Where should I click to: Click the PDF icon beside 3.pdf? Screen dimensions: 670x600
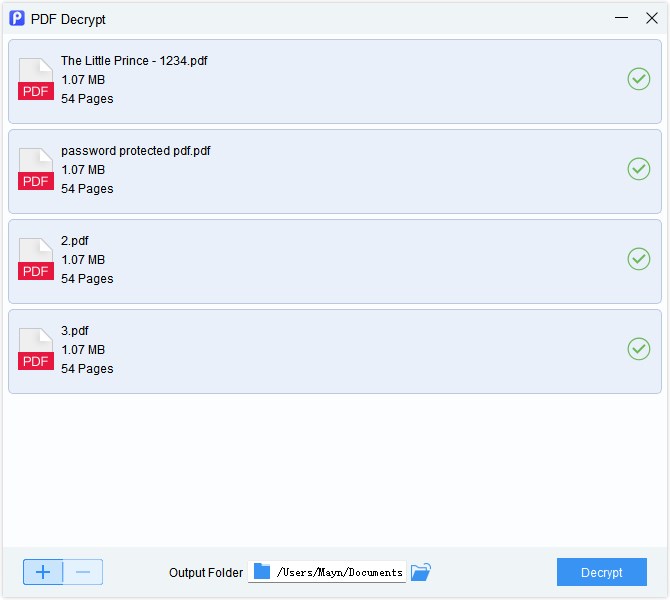pos(35,350)
